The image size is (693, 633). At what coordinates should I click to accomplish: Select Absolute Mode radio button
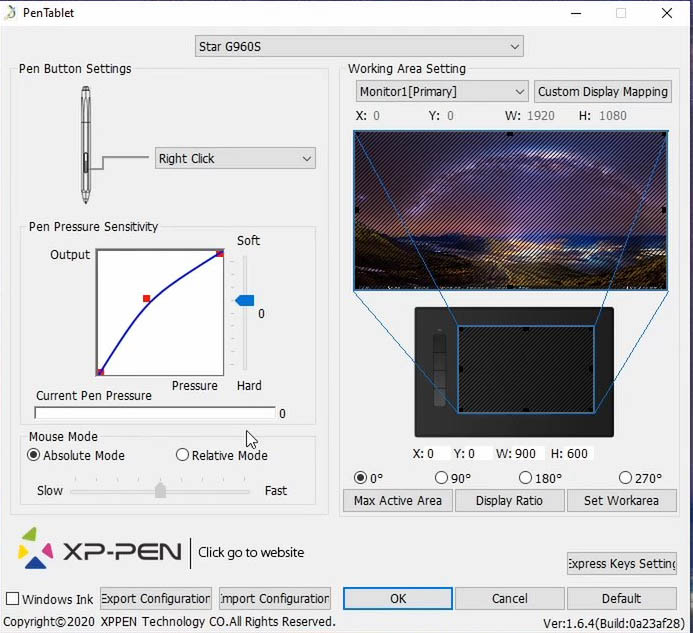coord(34,455)
